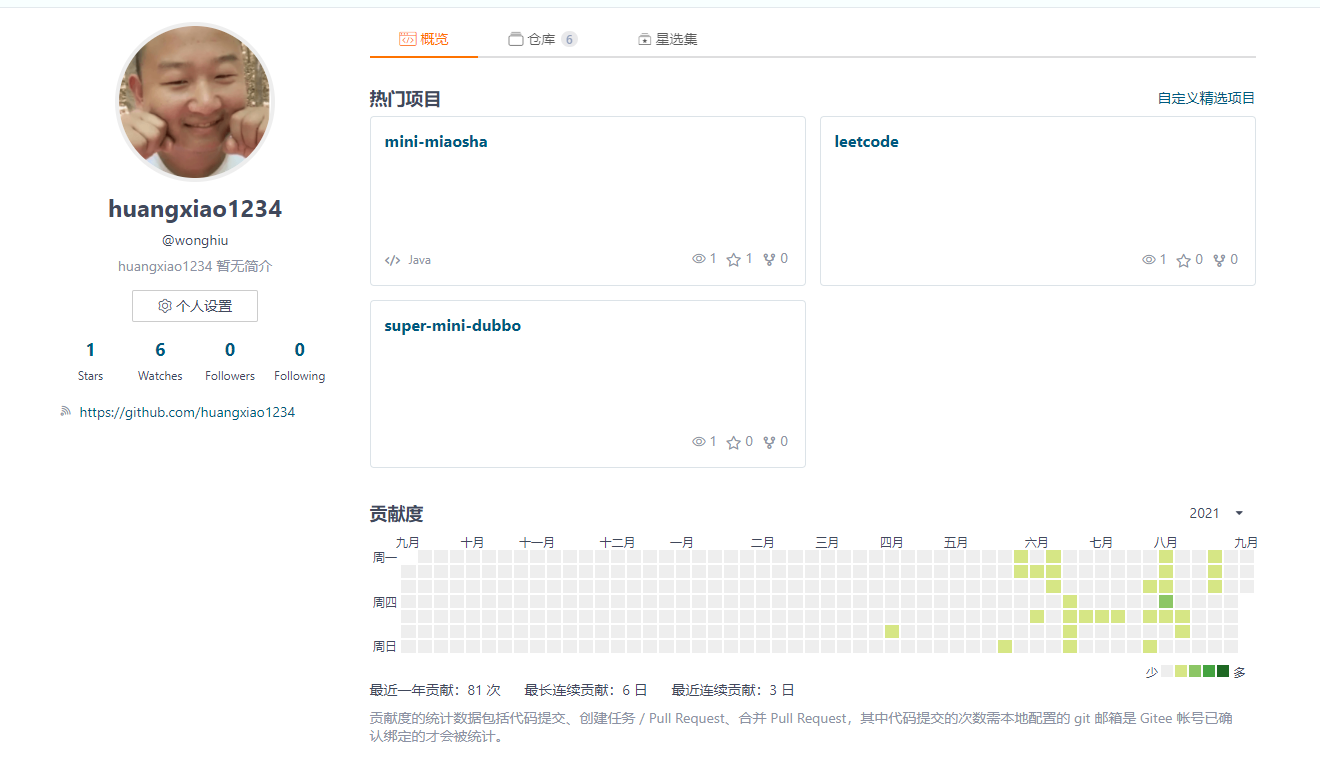Switch to the 仓库 tab

[x=540, y=39]
